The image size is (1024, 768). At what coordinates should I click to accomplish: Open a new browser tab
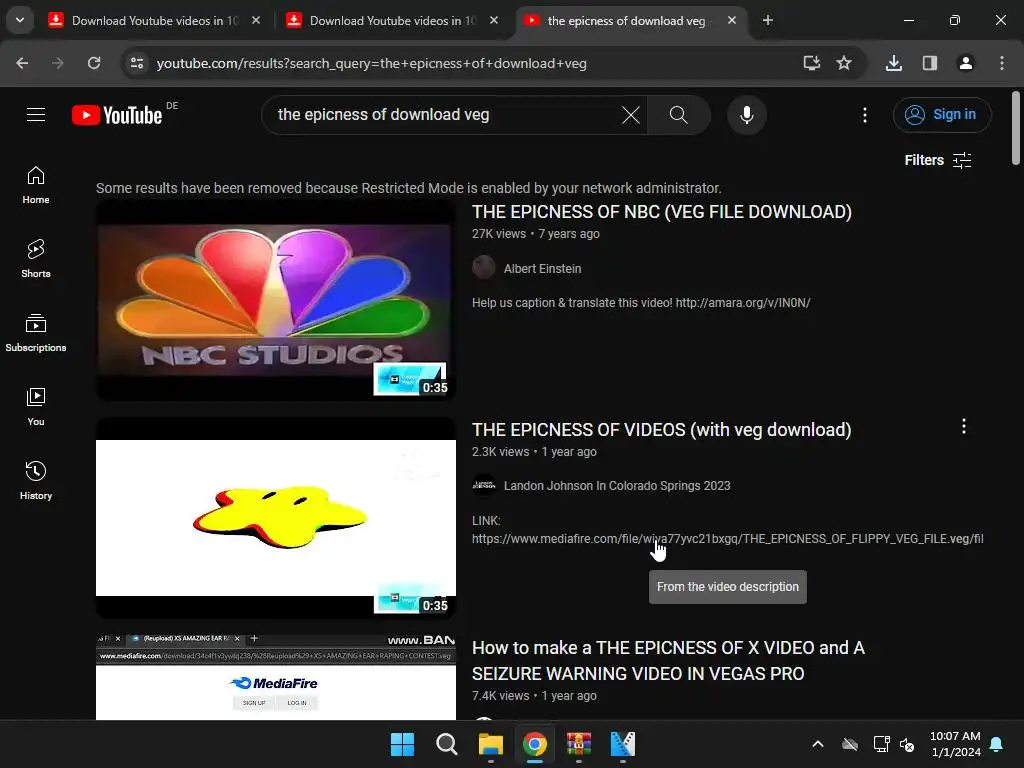(x=767, y=20)
